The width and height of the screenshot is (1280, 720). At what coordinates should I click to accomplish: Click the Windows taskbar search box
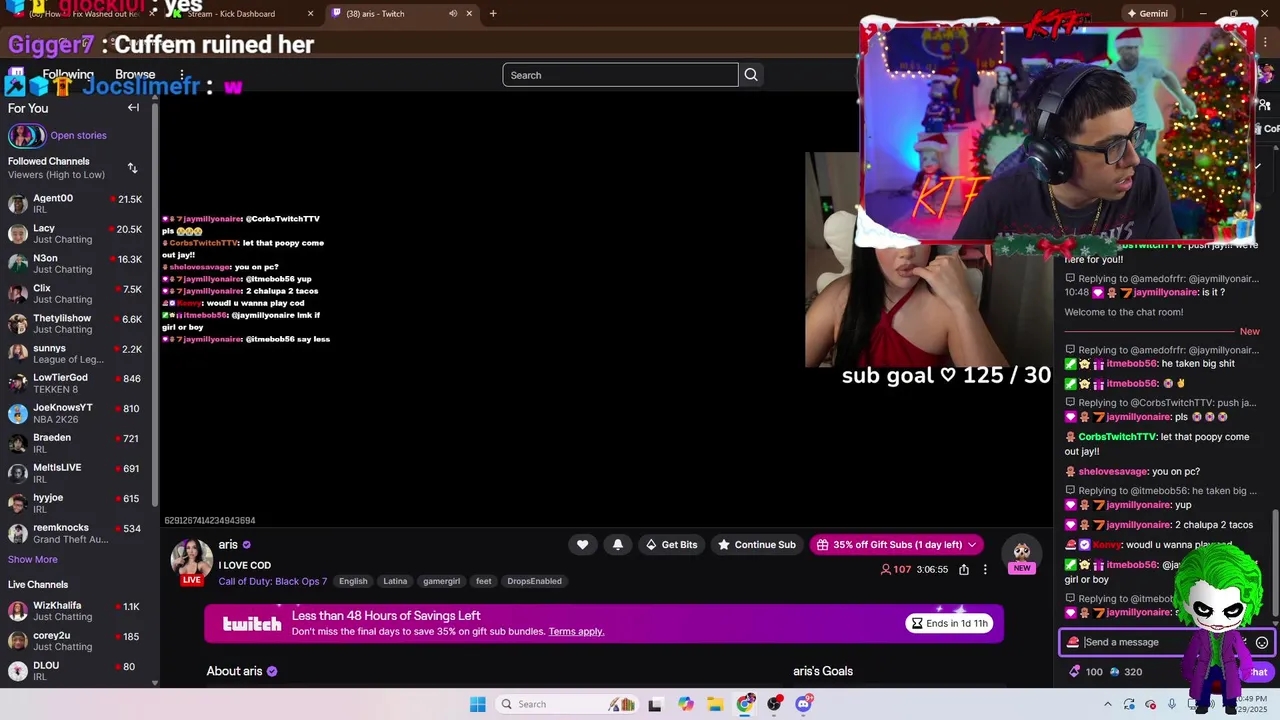pos(565,704)
